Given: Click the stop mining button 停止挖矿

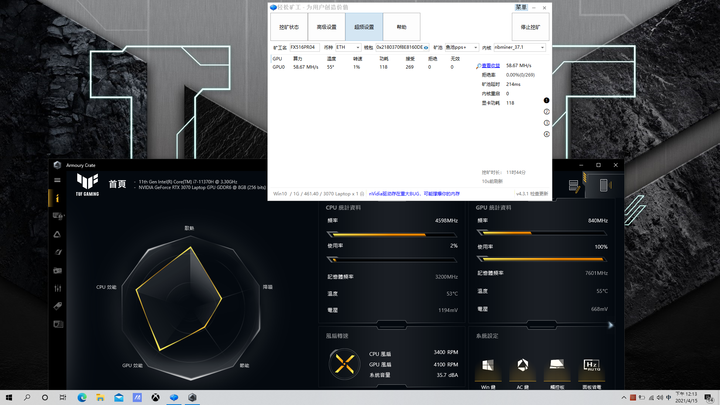Looking at the screenshot, I should (x=530, y=27).
